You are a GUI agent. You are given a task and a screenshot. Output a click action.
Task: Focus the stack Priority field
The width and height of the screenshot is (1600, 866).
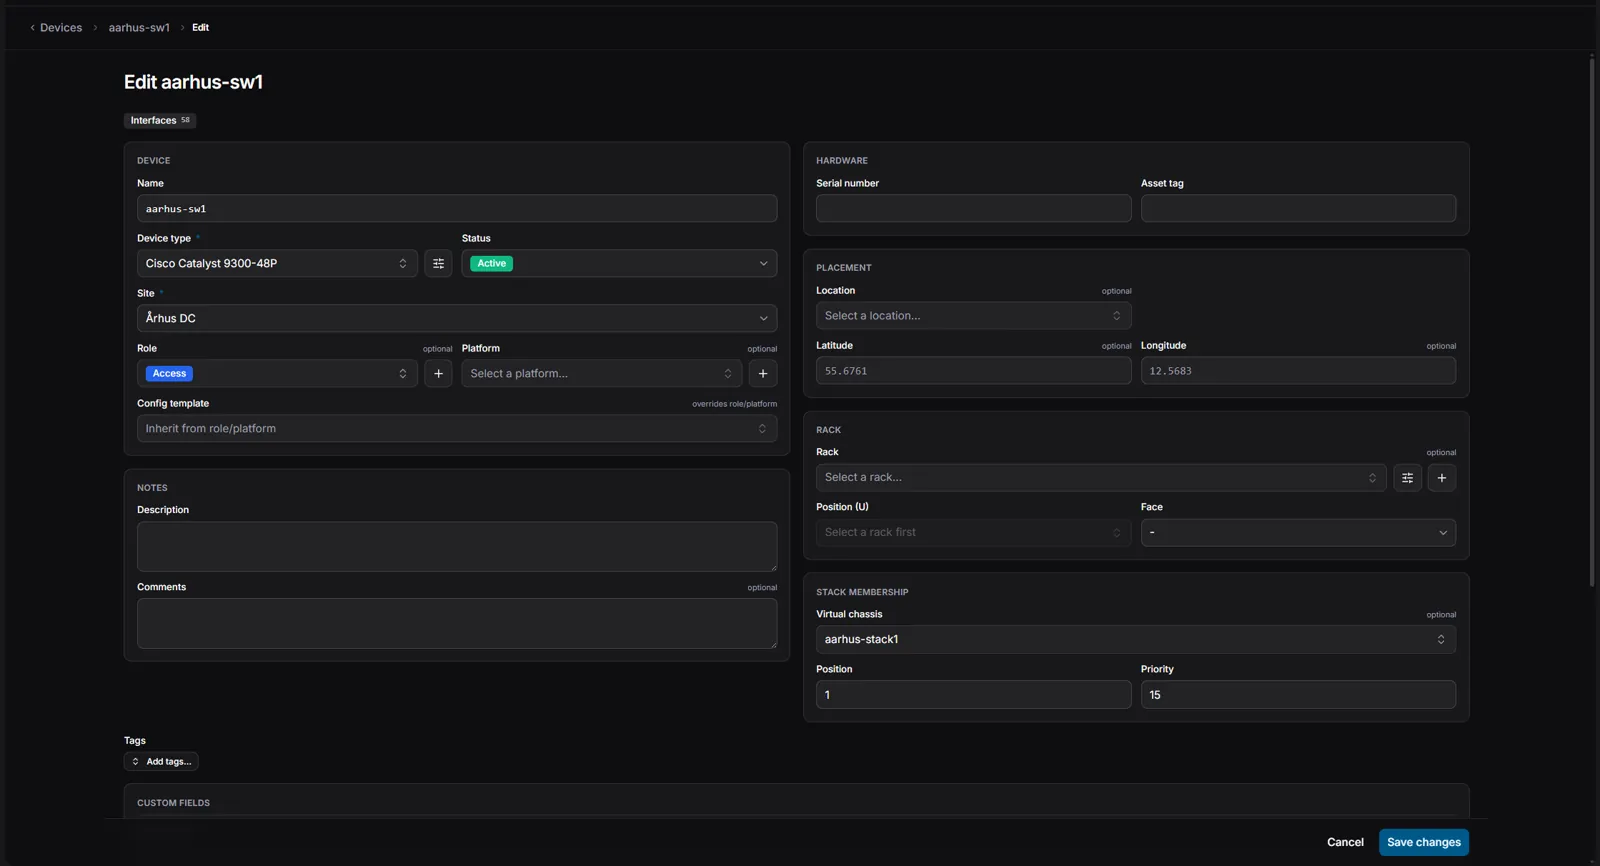[1298, 695]
